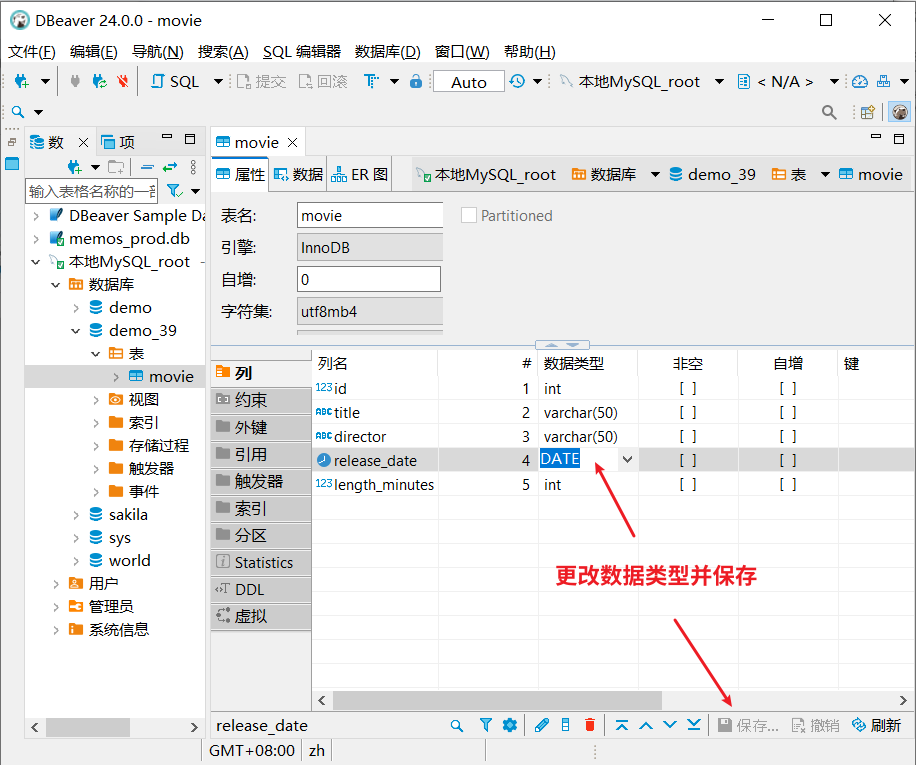Image resolution: width=916 pixels, height=765 pixels.
Task: Click the search icon in bottom bar
Action: tap(457, 725)
